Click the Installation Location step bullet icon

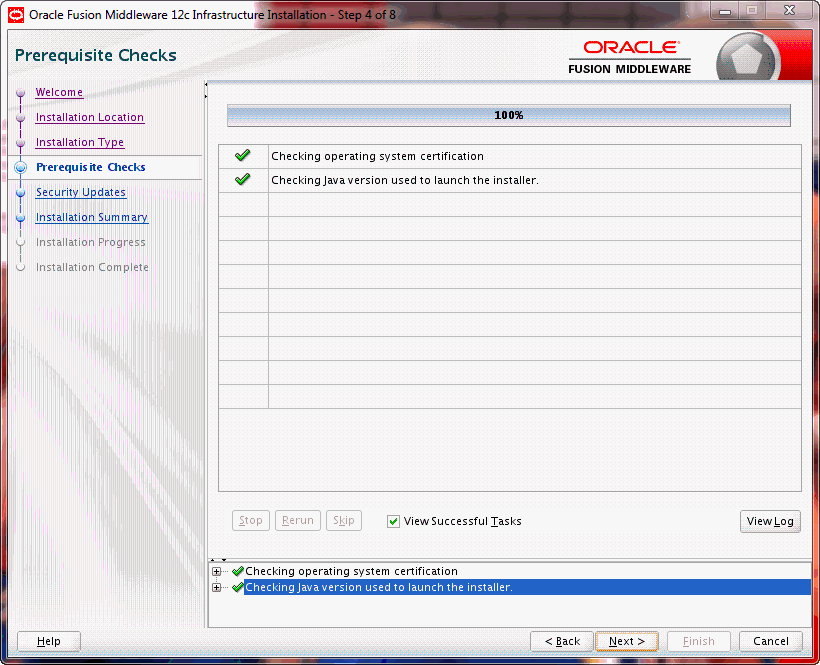tap(20, 118)
